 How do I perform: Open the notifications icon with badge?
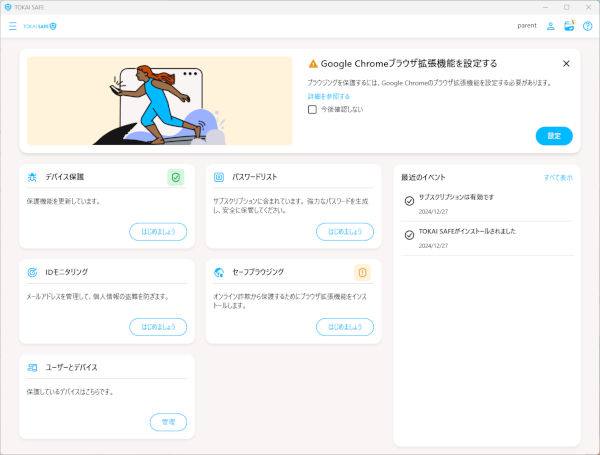[x=569, y=26]
